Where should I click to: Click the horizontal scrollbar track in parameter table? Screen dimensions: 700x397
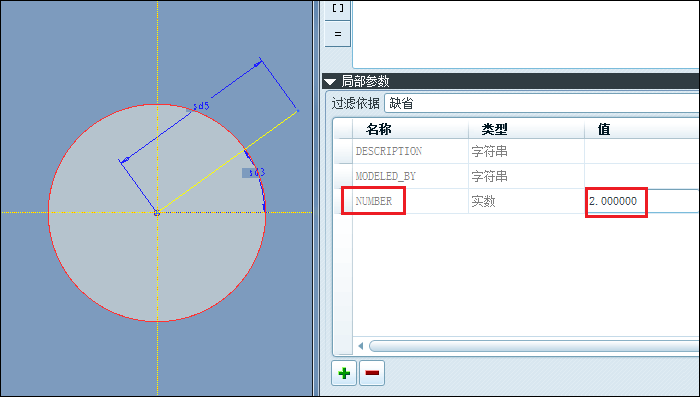click(x=533, y=346)
